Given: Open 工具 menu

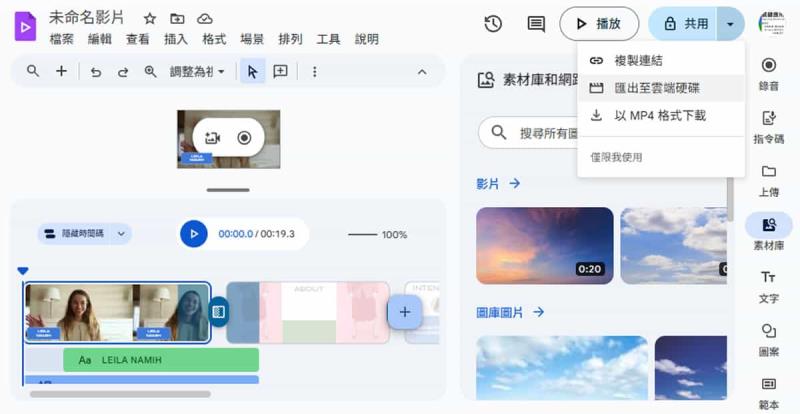Looking at the screenshot, I should pyautogui.click(x=328, y=39).
